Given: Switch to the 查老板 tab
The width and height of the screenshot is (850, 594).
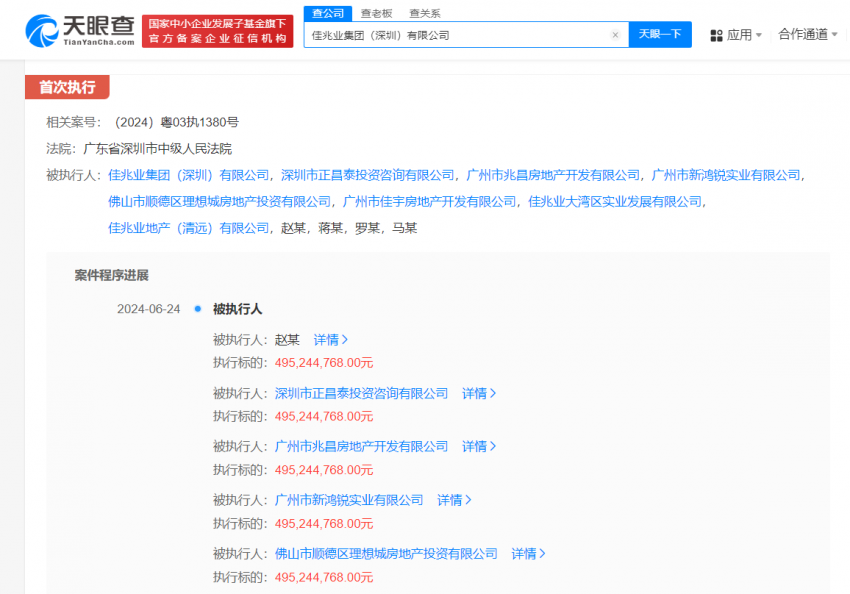Looking at the screenshot, I should point(376,14).
